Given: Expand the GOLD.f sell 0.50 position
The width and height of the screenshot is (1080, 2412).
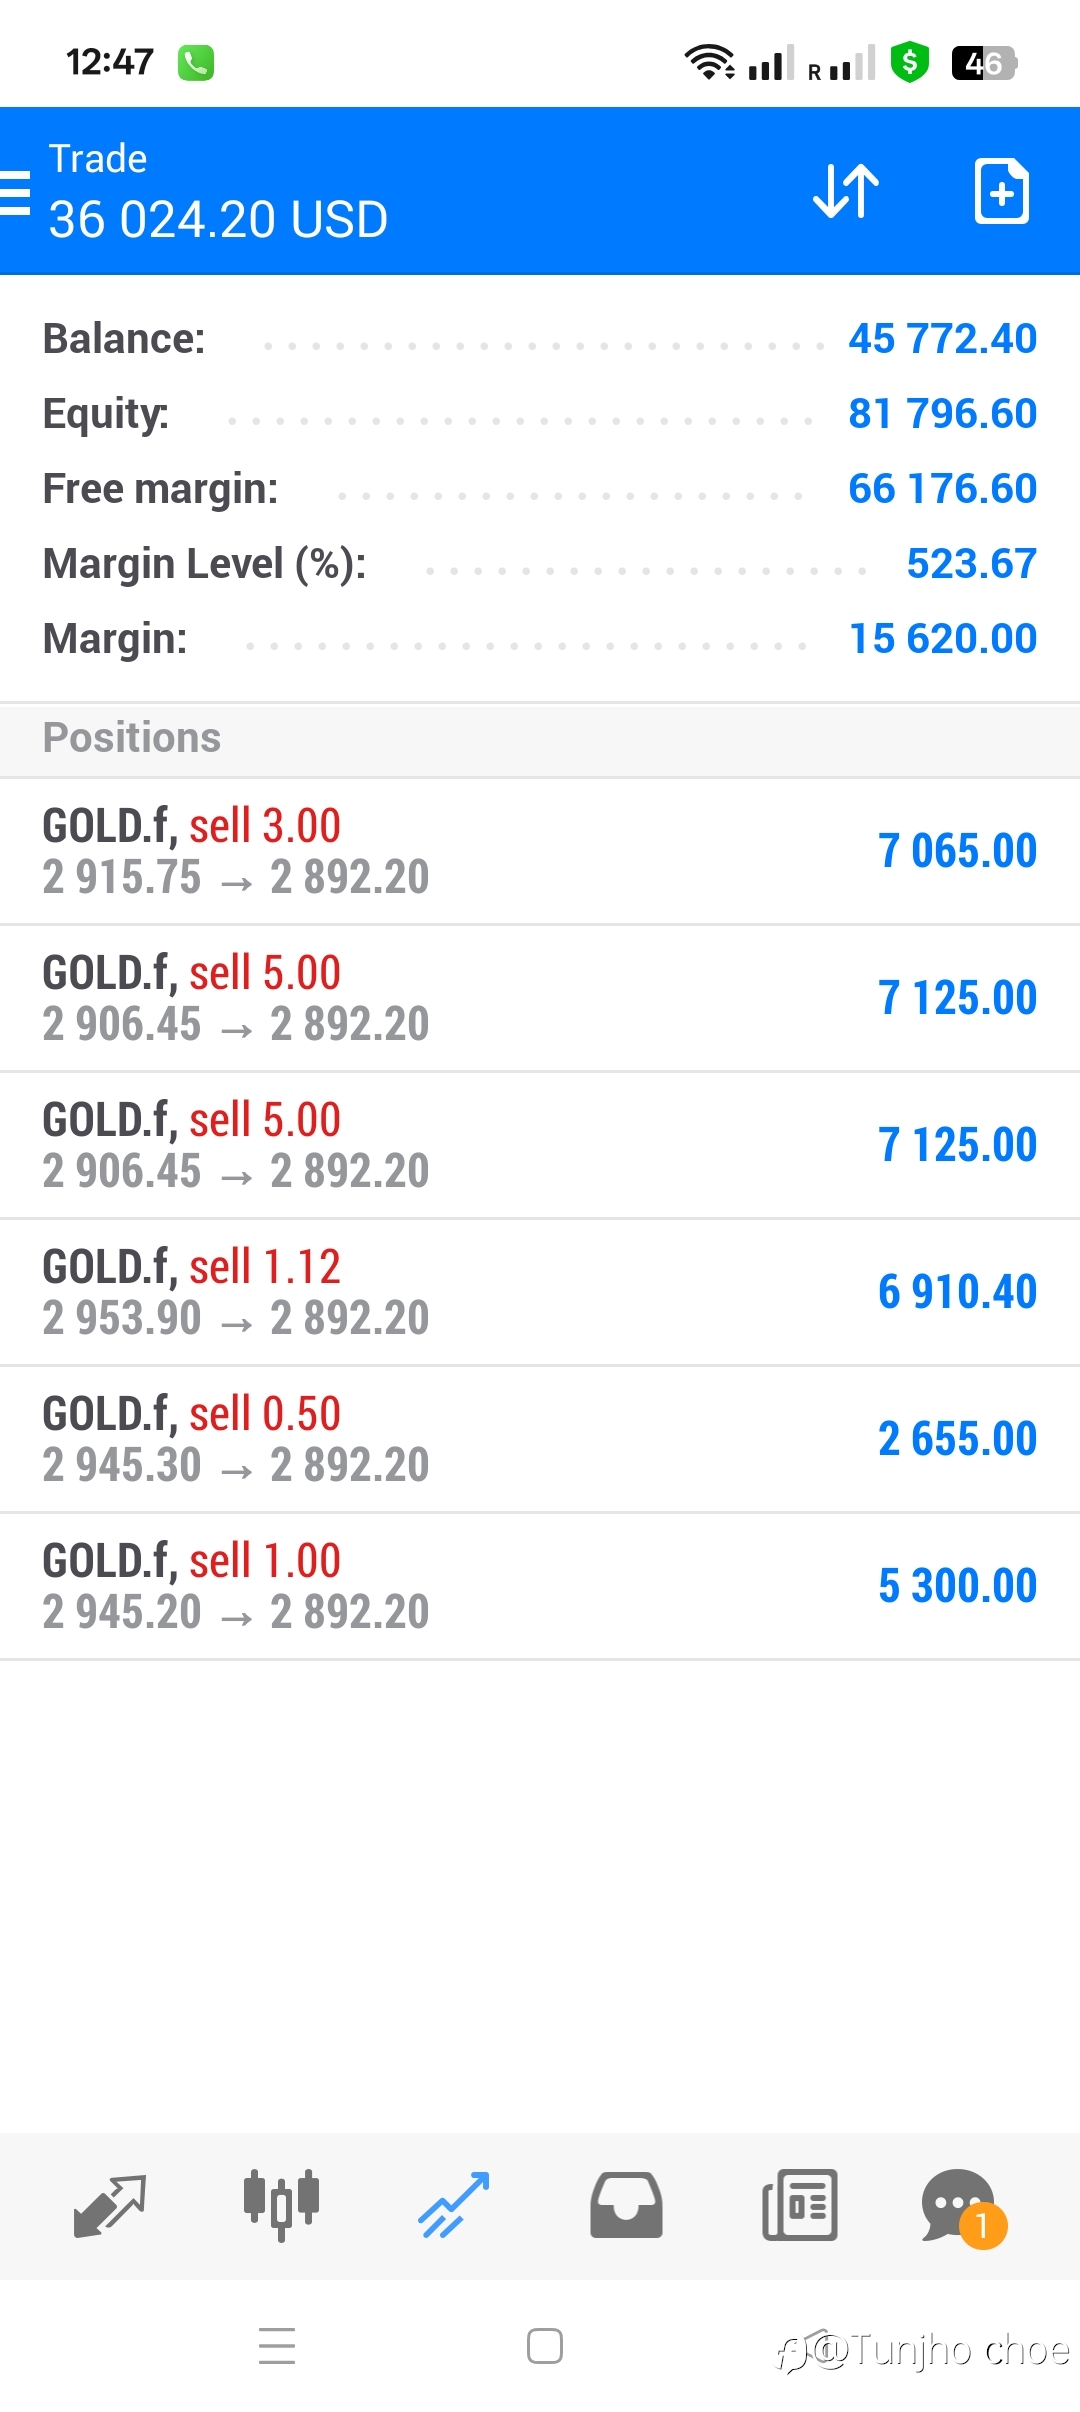Looking at the screenshot, I should 540,1439.
